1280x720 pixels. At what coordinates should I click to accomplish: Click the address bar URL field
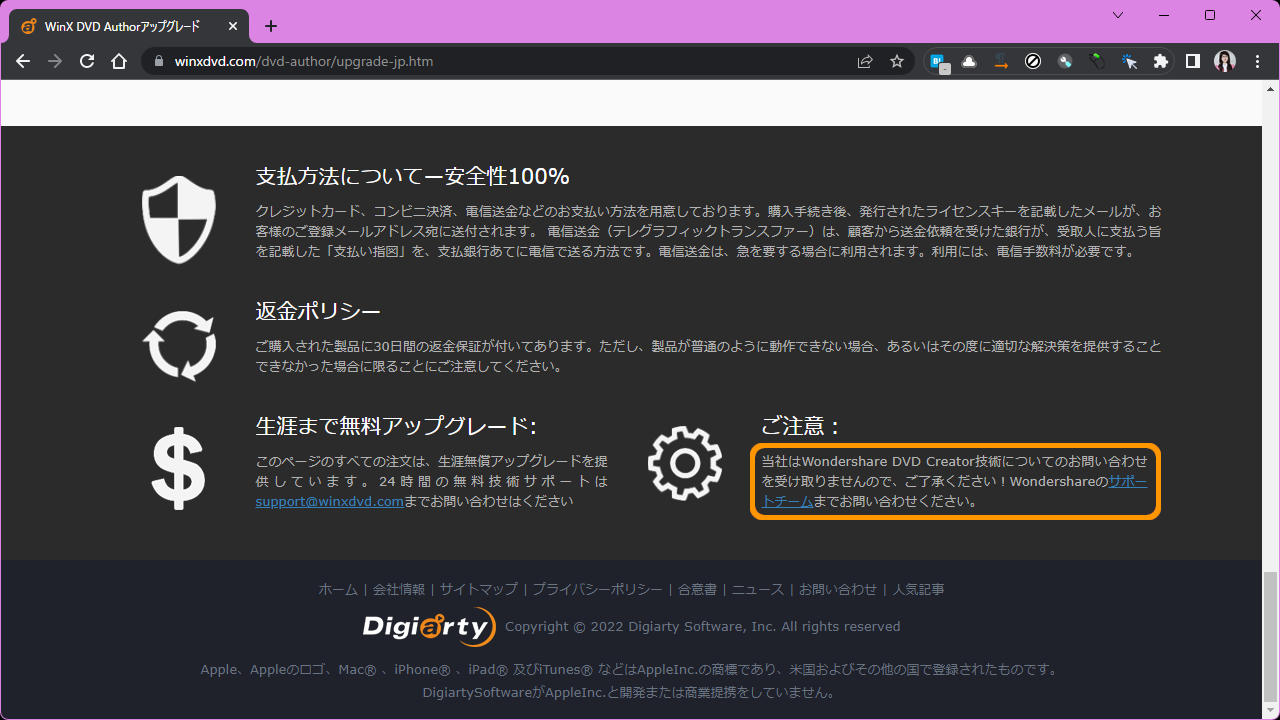(x=500, y=61)
